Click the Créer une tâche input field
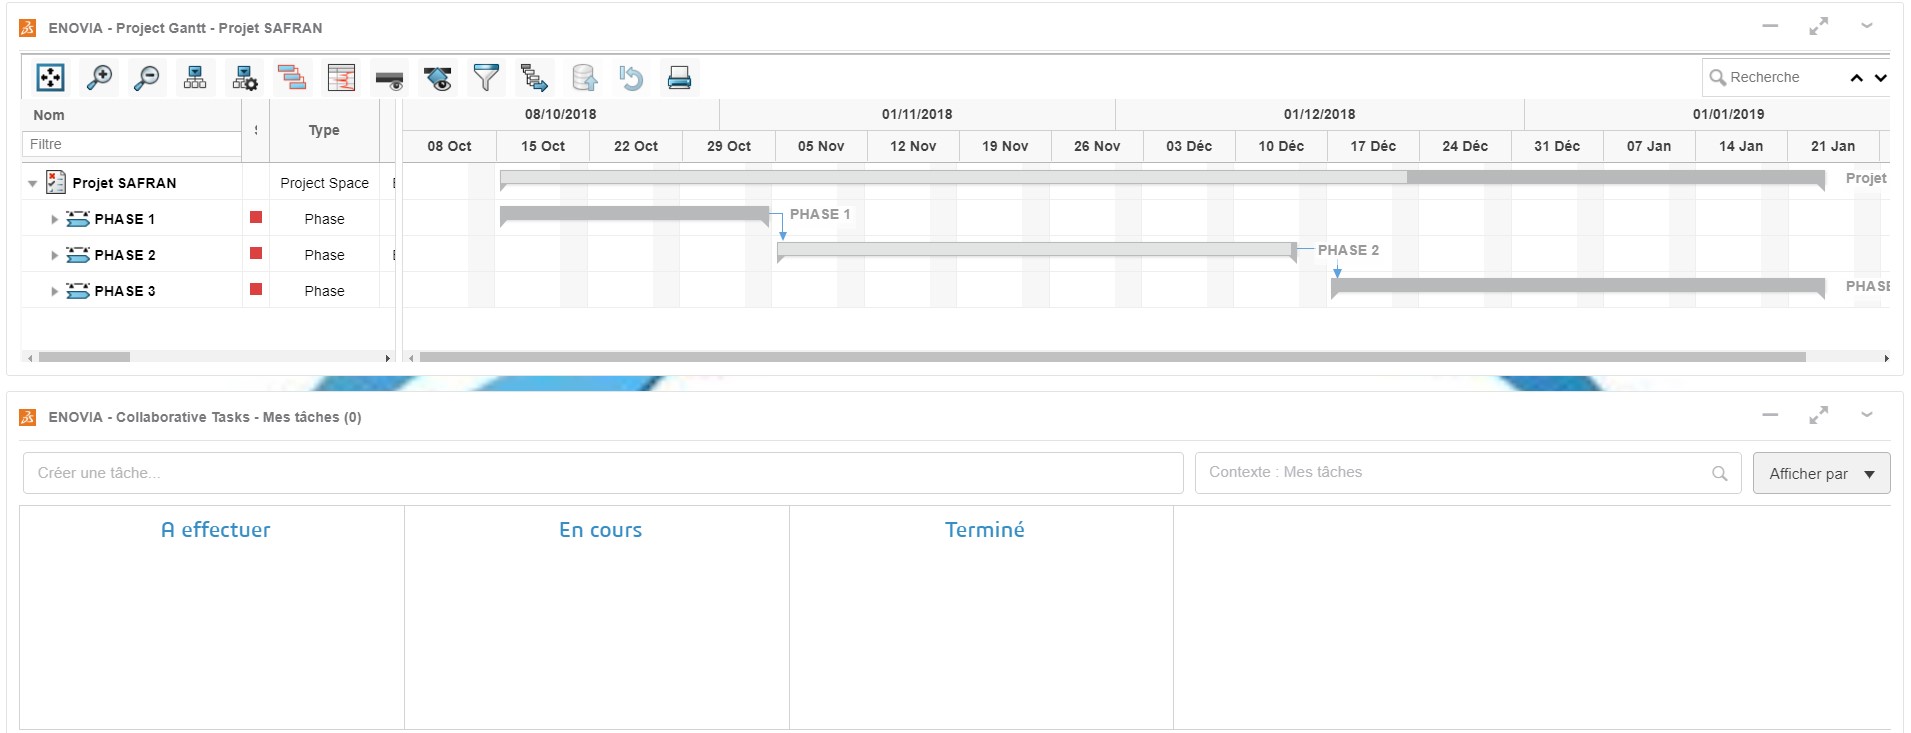This screenshot has width=1911, height=733. [603, 473]
